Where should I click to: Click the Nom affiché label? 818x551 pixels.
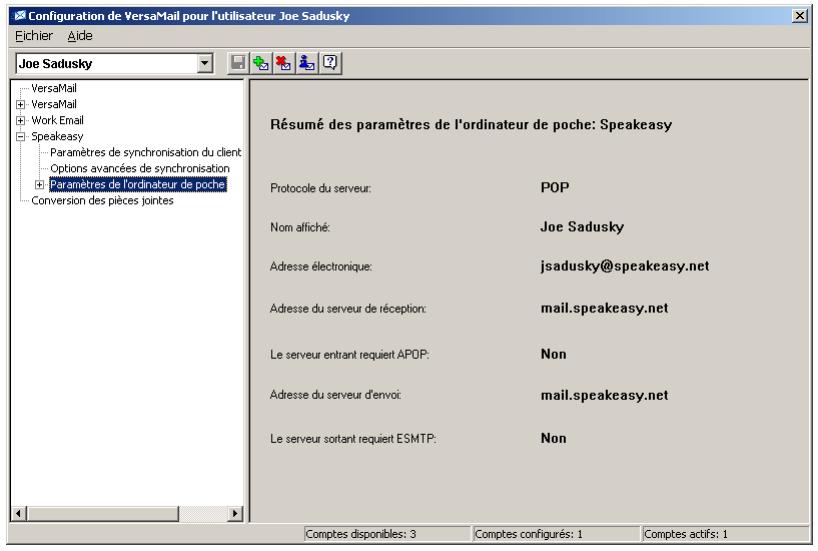[x=300, y=227]
